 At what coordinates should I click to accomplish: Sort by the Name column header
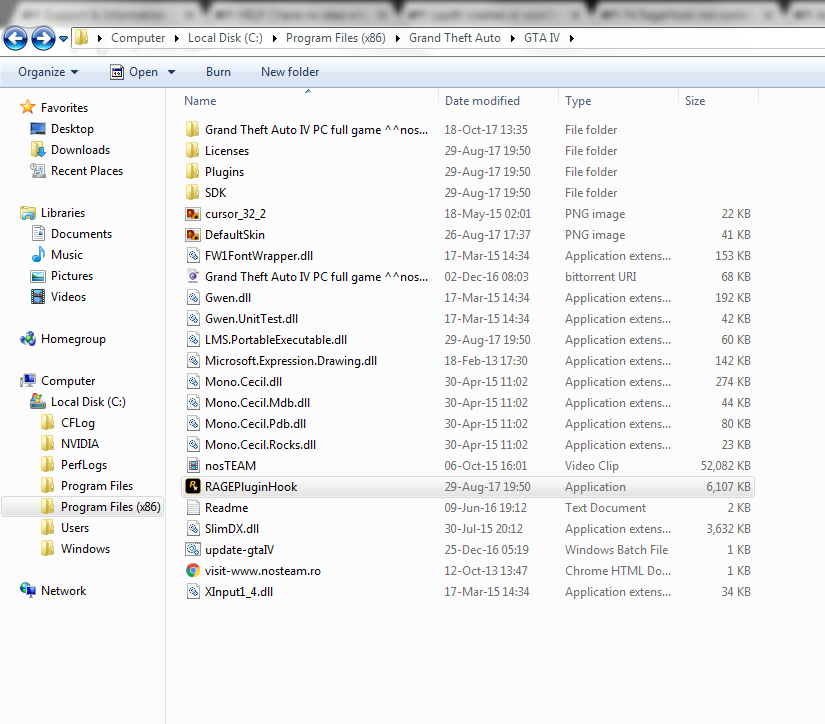pos(200,101)
